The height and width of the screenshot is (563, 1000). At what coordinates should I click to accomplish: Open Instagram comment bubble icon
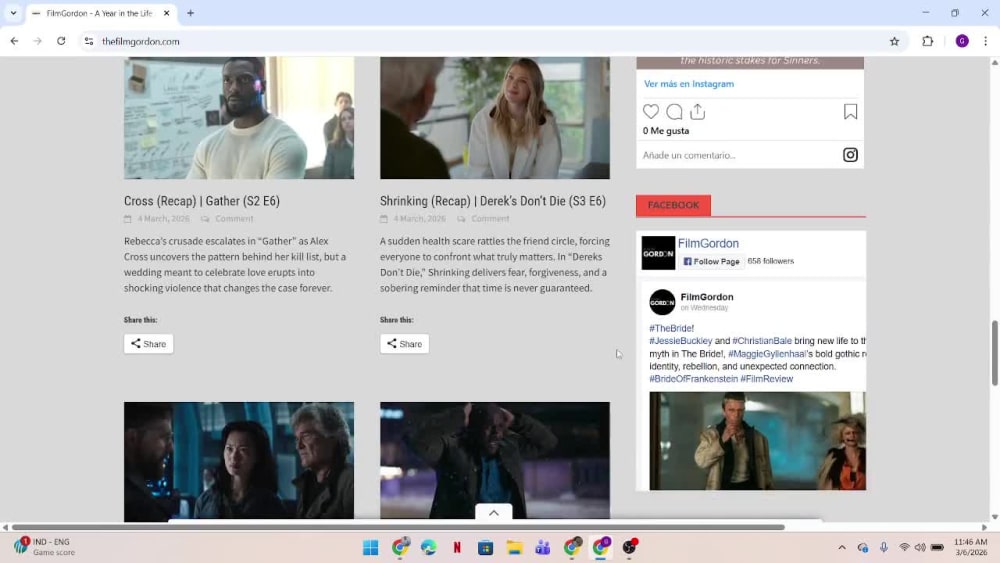674,112
